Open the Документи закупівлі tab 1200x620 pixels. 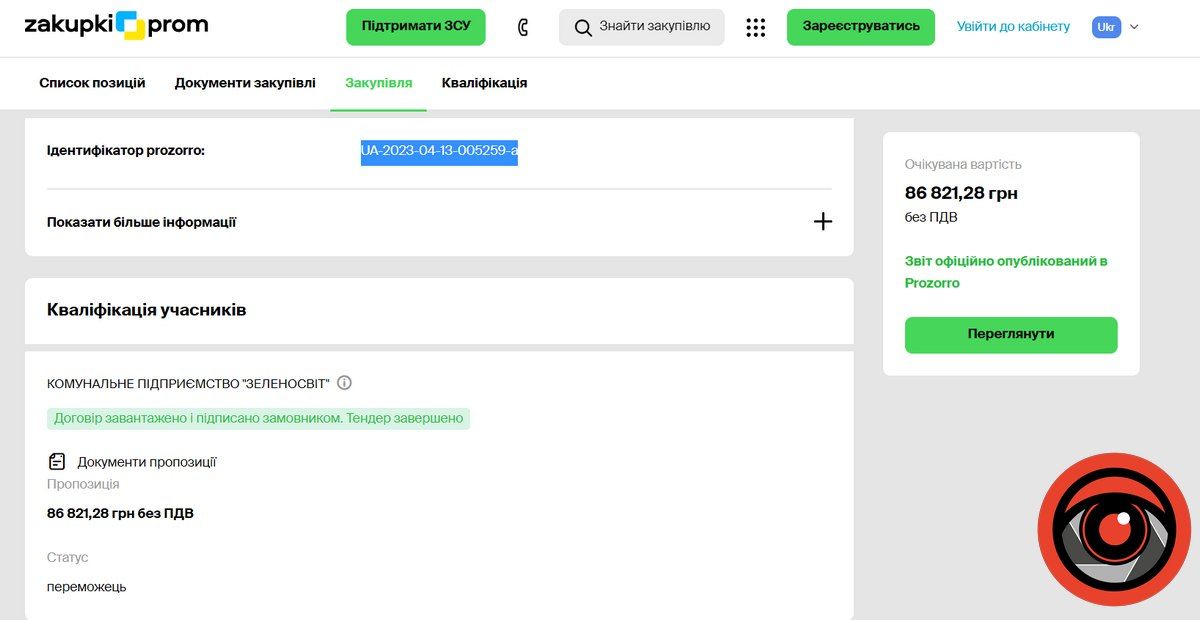tap(245, 83)
